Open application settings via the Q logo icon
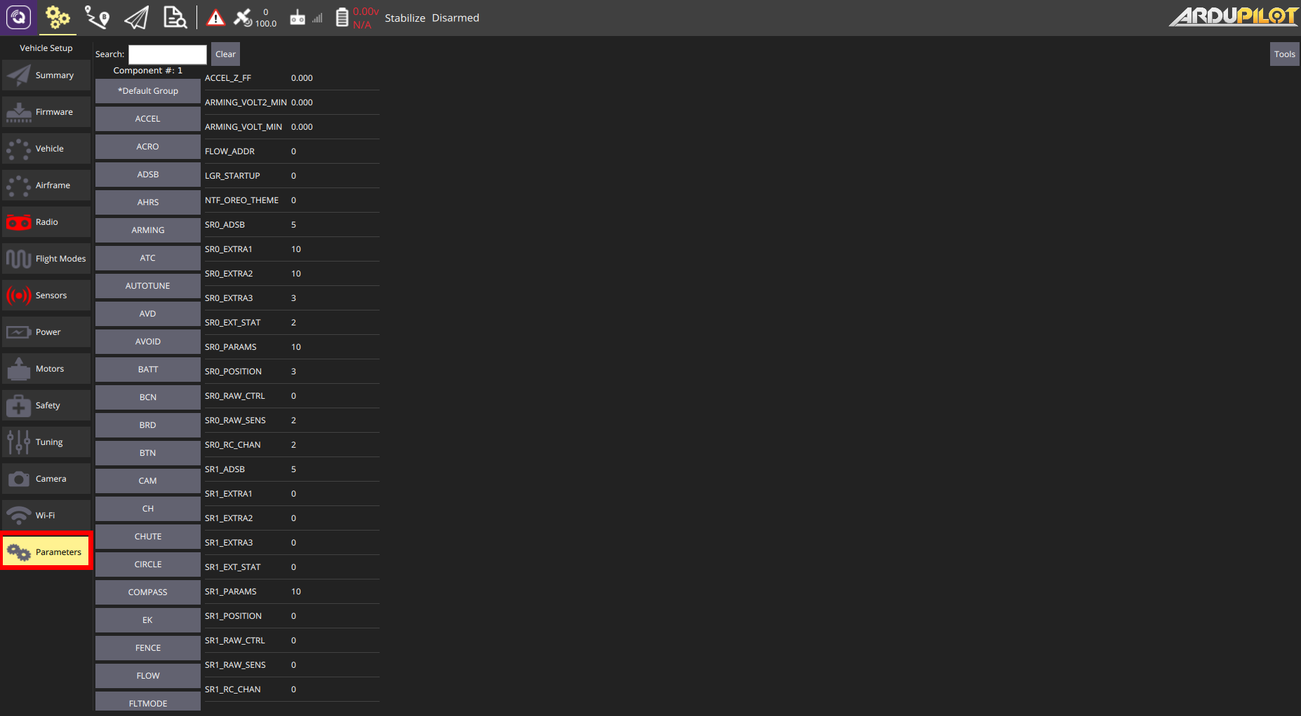Screen dimensions: 1301x716 click(19, 17)
